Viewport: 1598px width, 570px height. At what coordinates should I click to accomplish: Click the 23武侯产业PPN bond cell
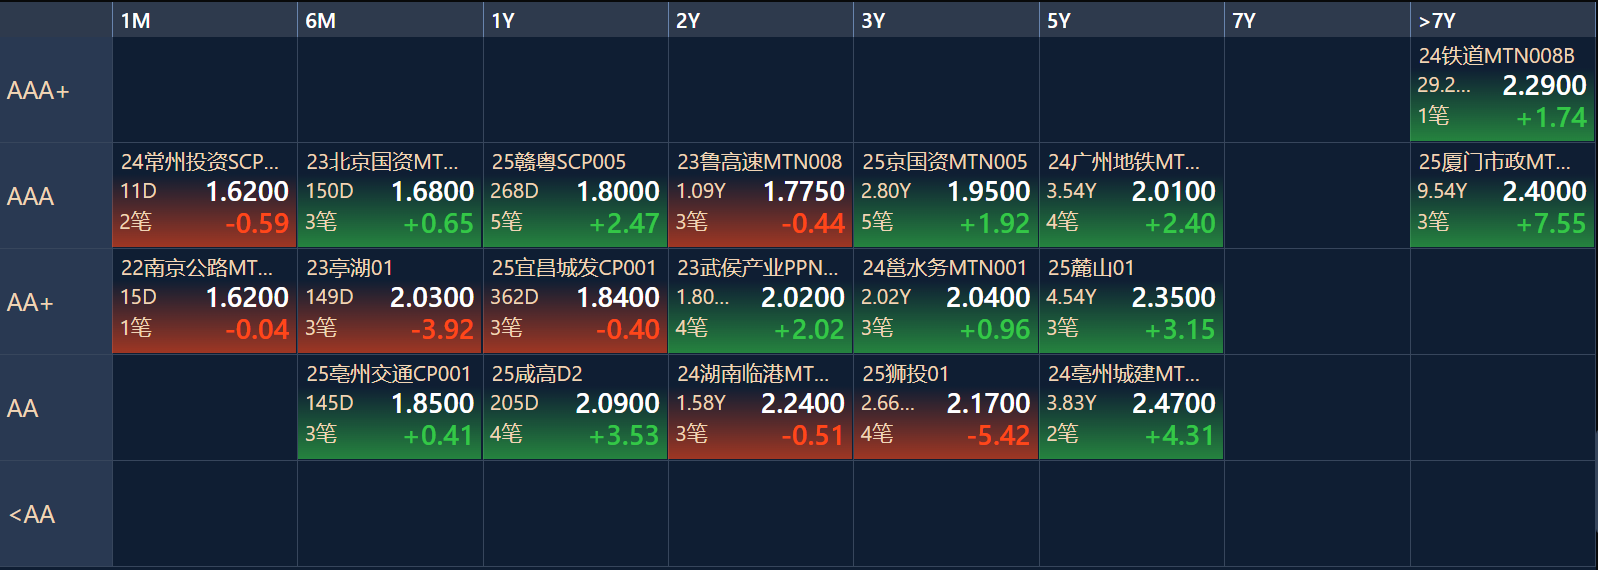tap(760, 301)
